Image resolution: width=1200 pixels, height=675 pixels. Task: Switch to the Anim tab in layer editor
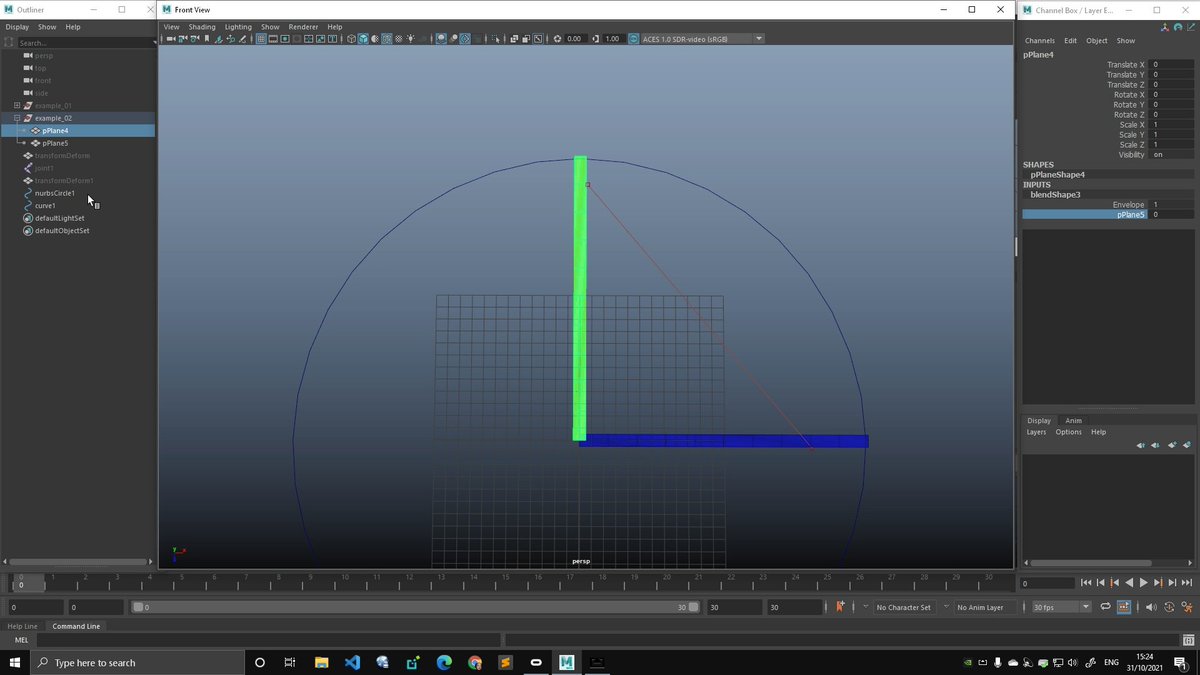pos(1073,421)
